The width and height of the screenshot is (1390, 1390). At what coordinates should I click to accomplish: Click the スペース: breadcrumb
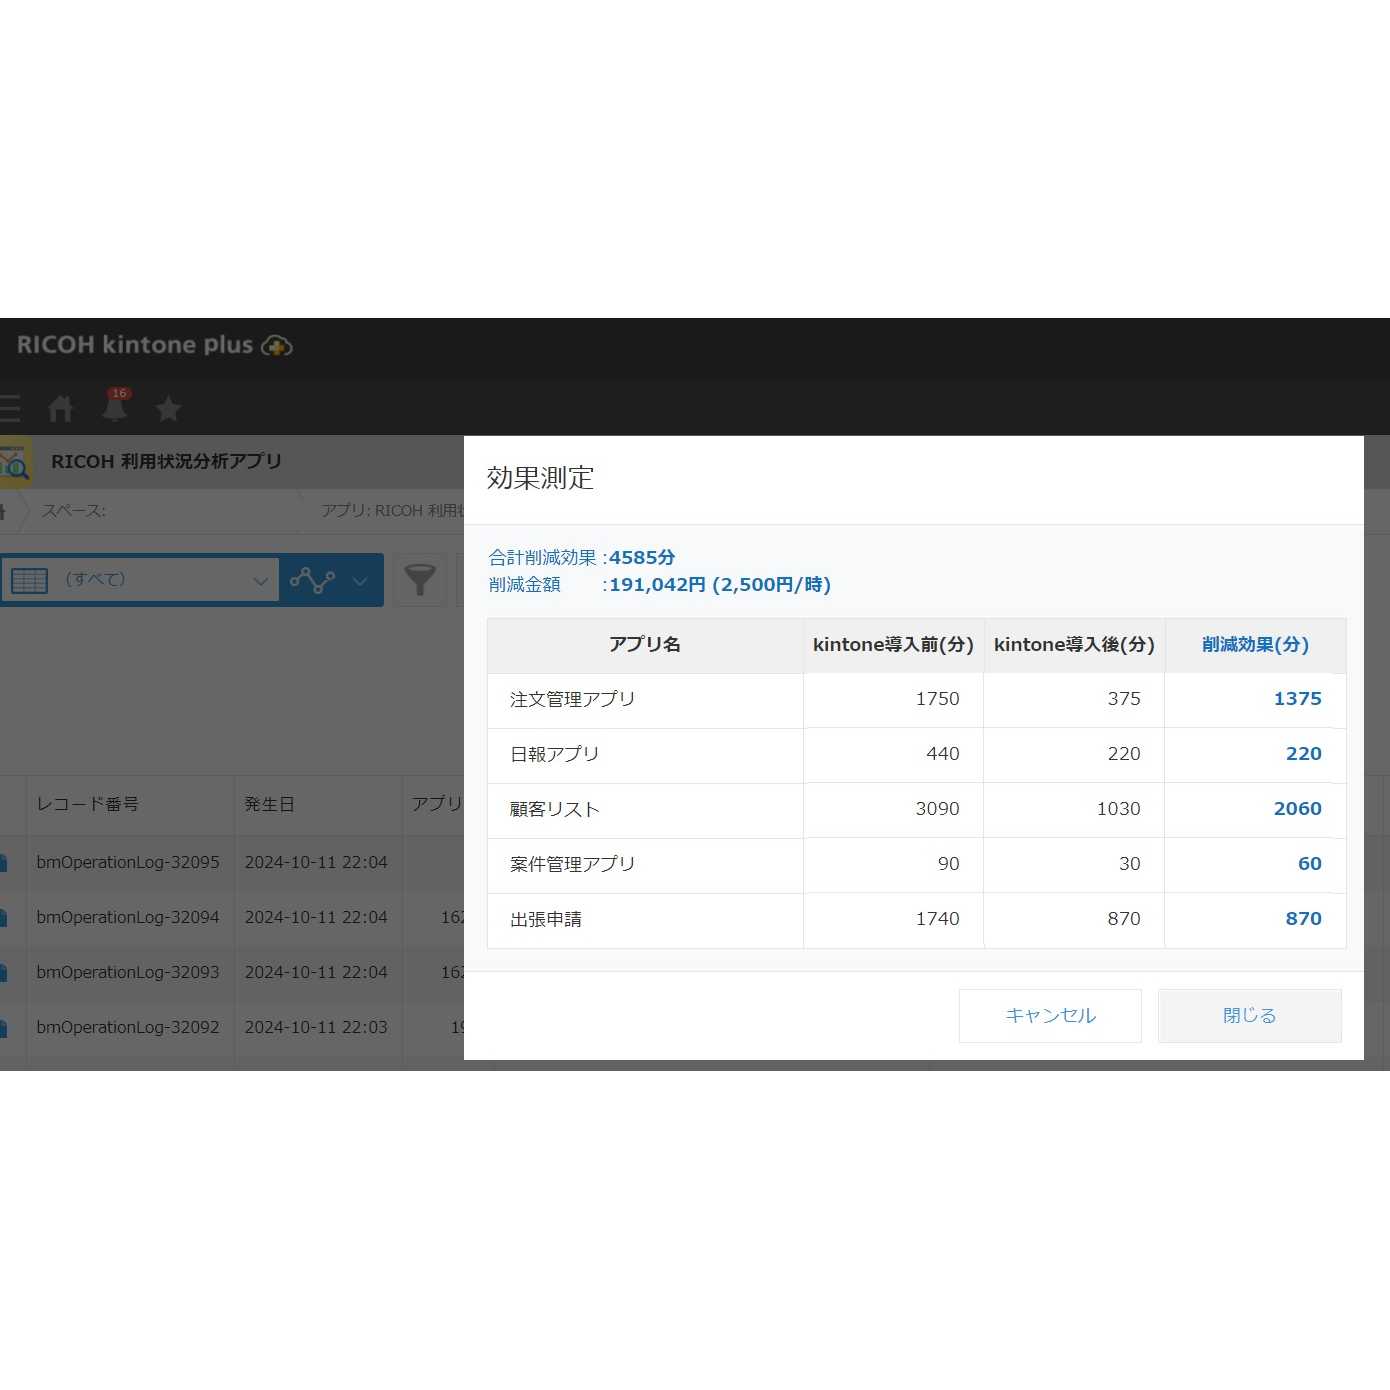73,511
